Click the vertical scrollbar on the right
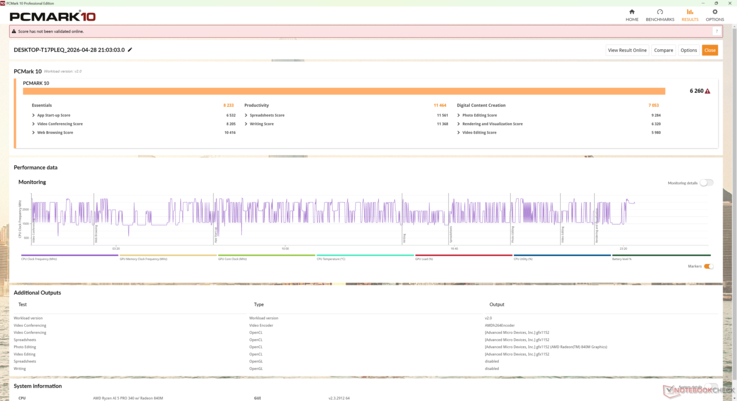Image resolution: width=737 pixels, height=401 pixels. point(733,212)
